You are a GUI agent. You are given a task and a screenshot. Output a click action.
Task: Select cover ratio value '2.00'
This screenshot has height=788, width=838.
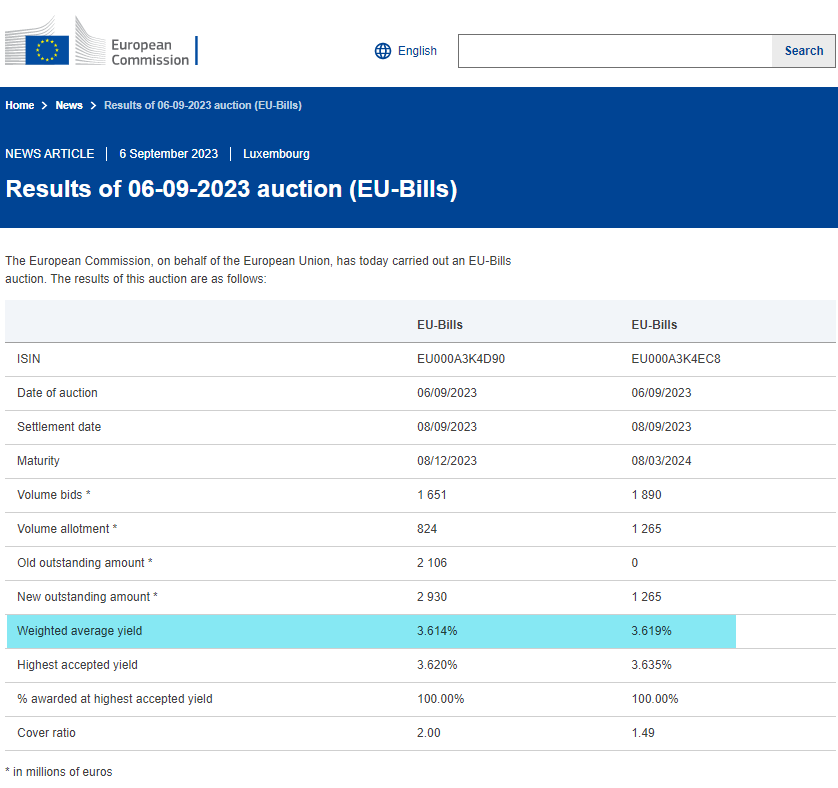click(x=429, y=733)
